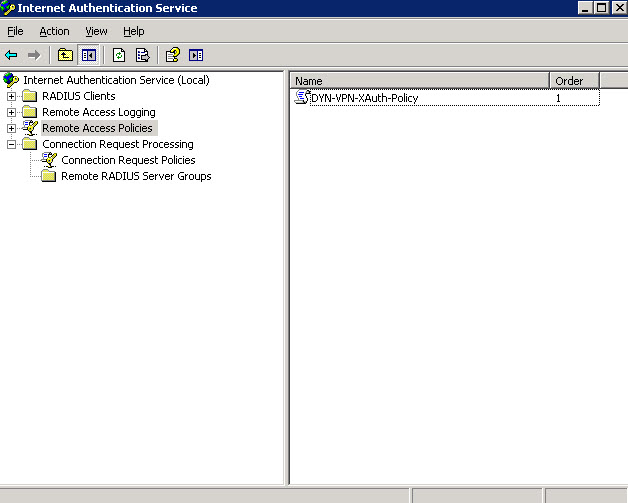
Task: Click the Up One Level toolbar icon
Action: pyautogui.click(x=65, y=55)
